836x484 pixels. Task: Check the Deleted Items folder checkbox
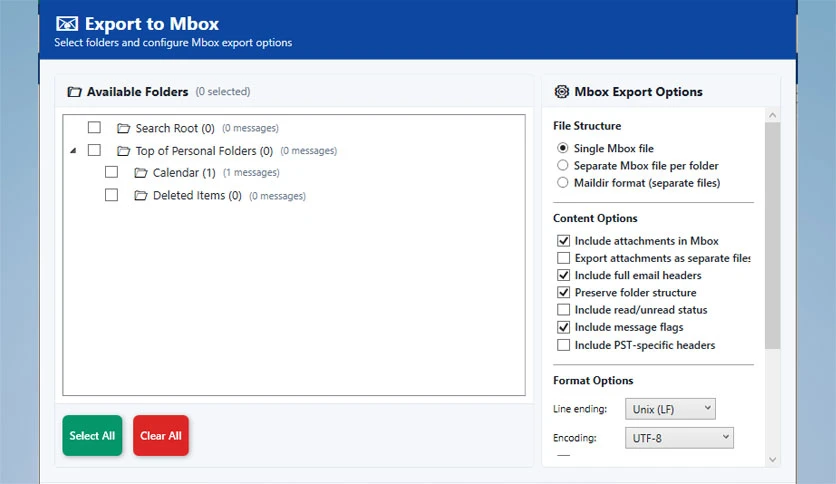tap(111, 195)
